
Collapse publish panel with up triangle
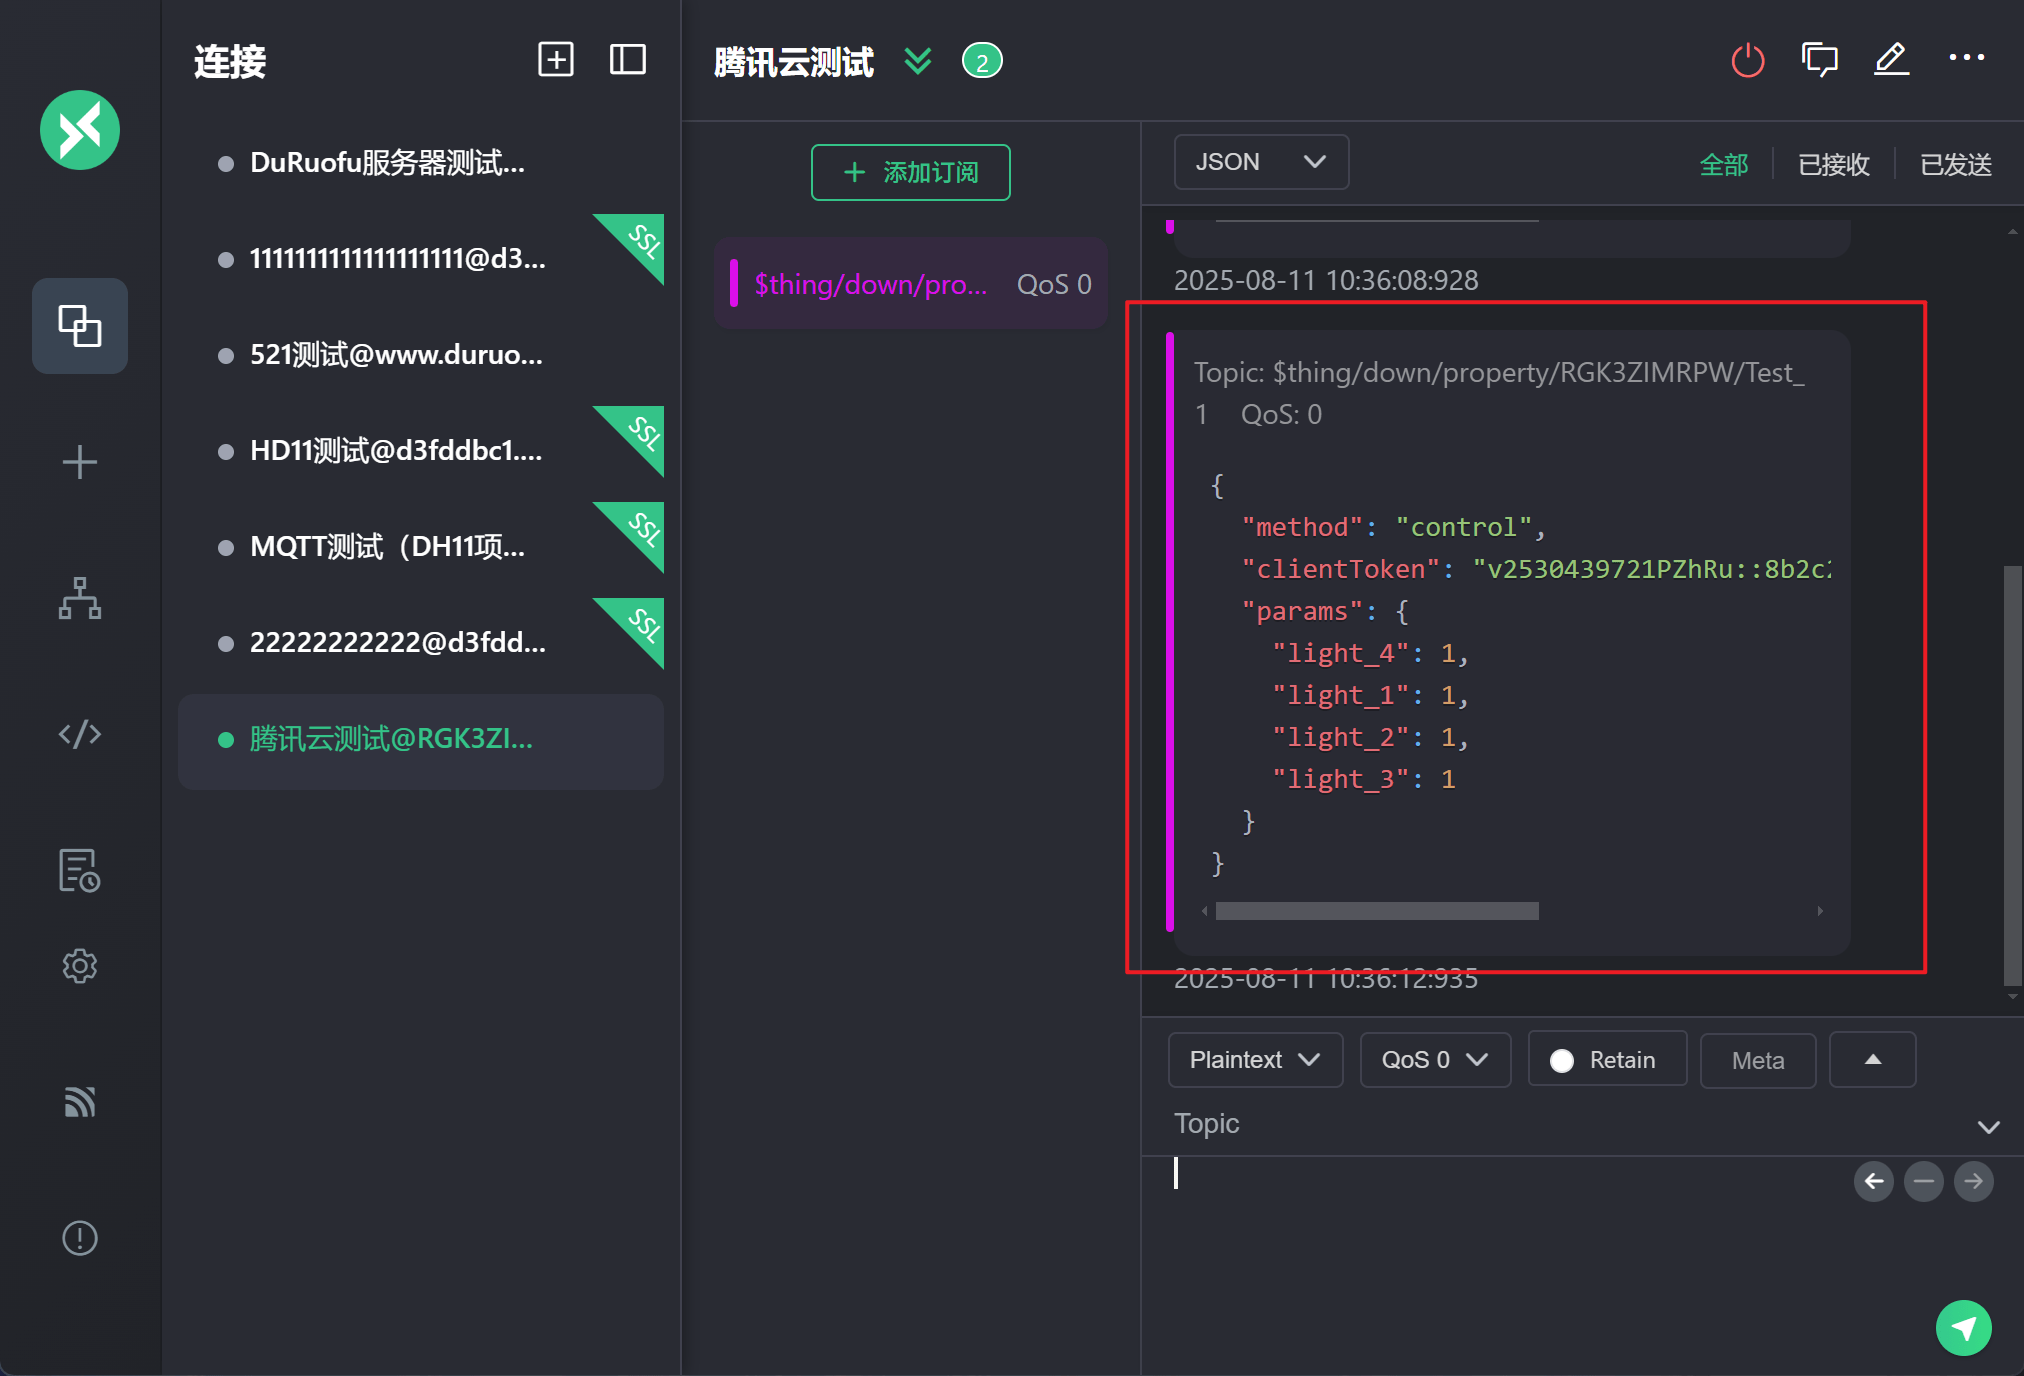point(1872,1060)
